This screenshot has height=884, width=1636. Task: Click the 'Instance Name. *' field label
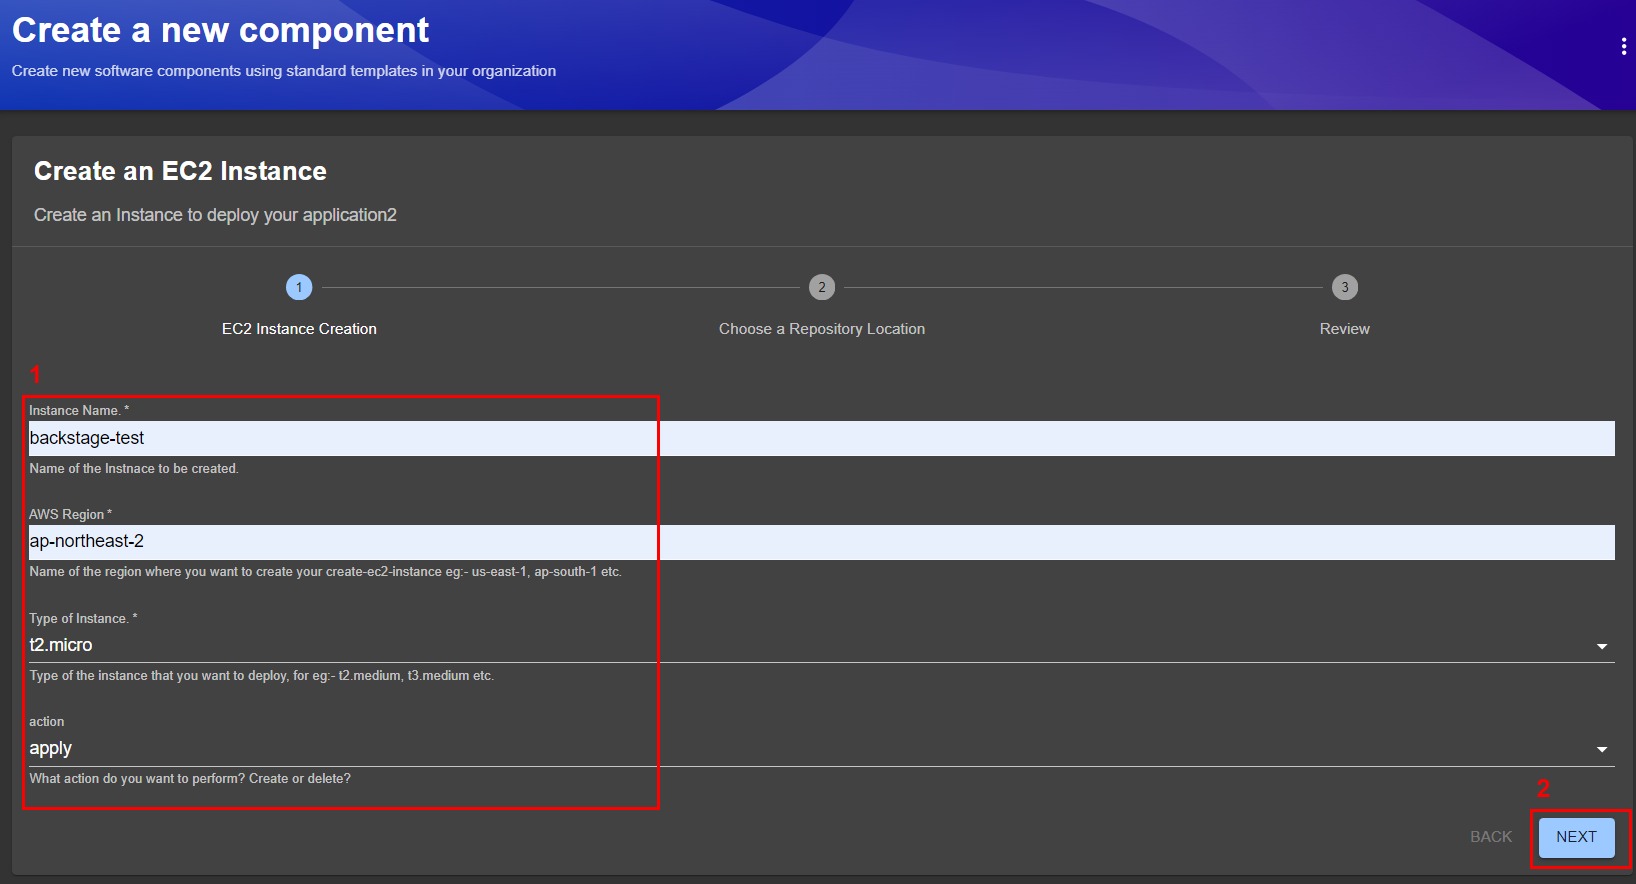point(79,411)
